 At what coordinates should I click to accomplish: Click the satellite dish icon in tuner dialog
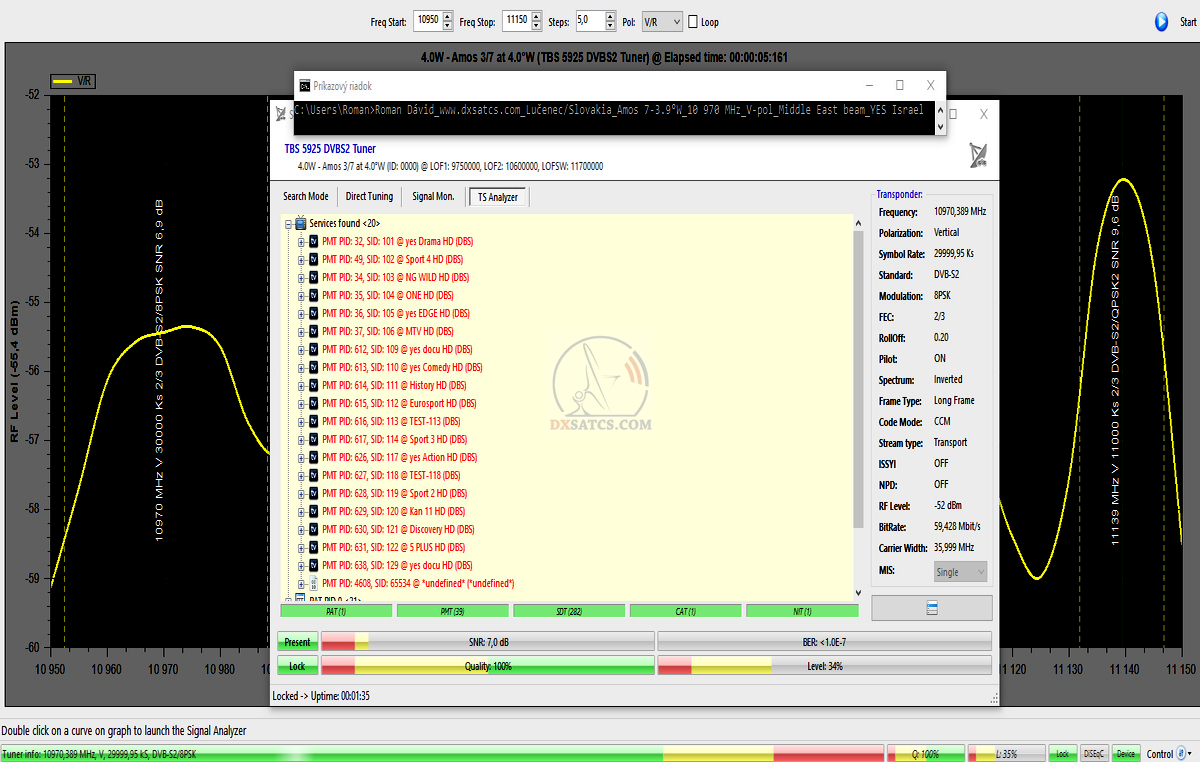[979, 156]
